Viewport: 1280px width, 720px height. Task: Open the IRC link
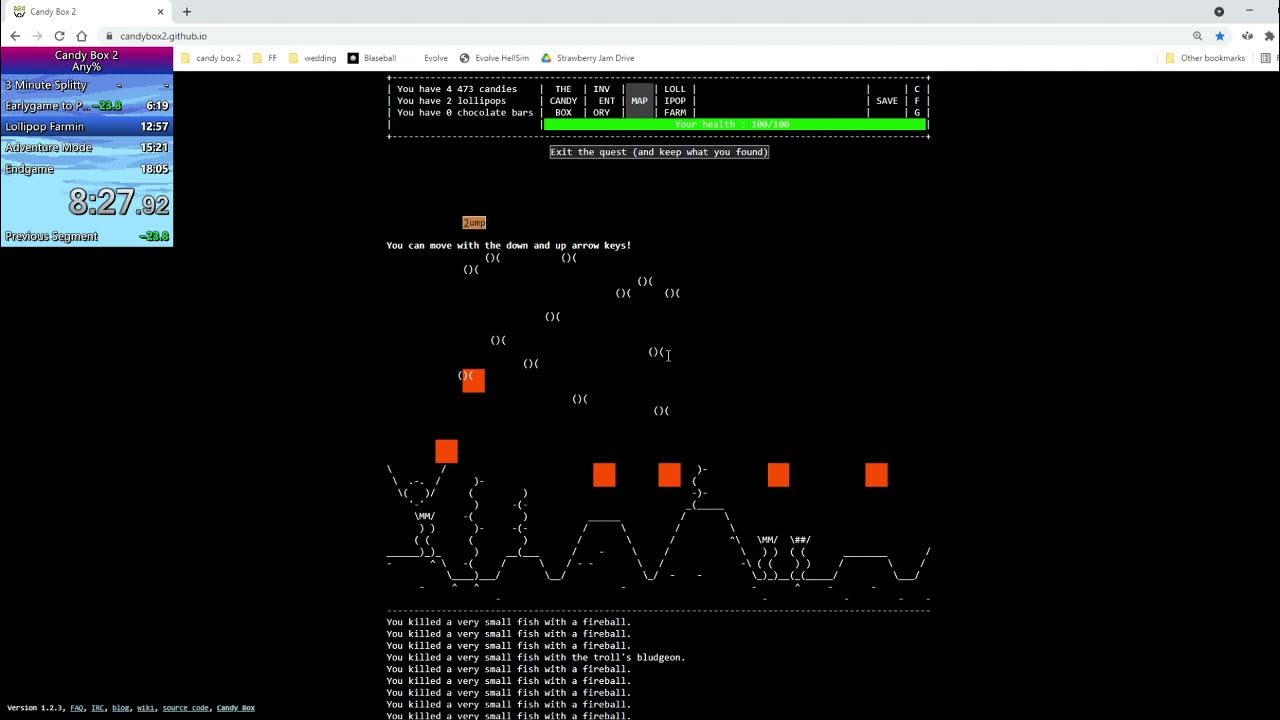[98, 708]
